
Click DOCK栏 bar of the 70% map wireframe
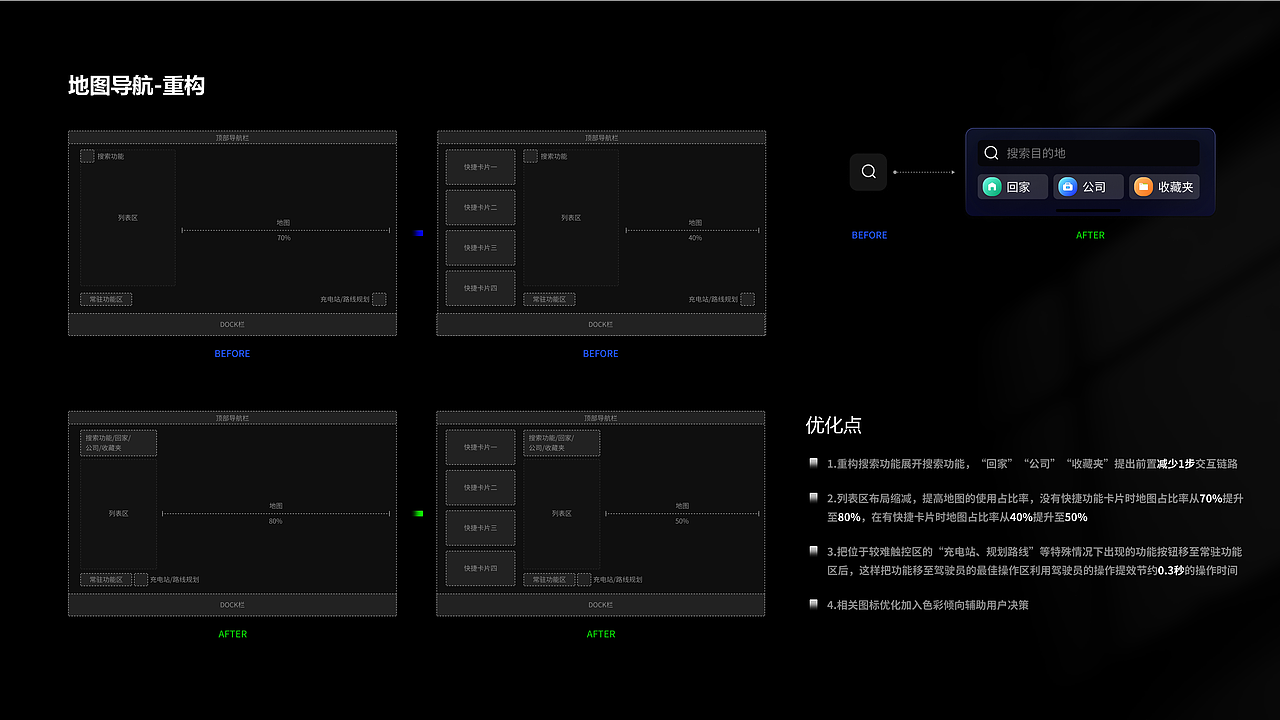point(232,324)
